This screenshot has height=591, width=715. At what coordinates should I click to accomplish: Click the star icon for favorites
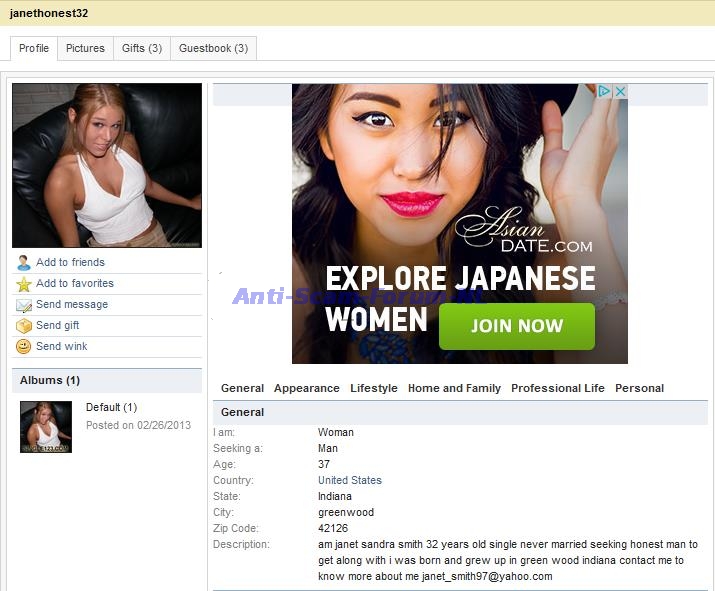coord(24,284)
